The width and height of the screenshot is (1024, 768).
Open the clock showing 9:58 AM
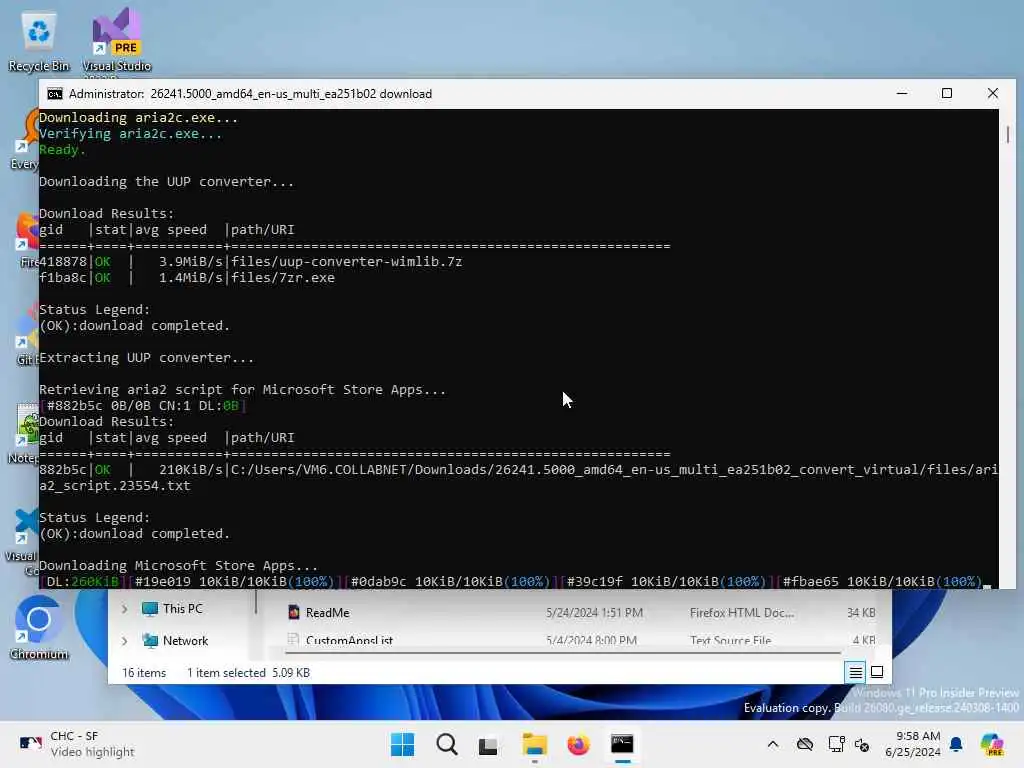coord(912,744)
